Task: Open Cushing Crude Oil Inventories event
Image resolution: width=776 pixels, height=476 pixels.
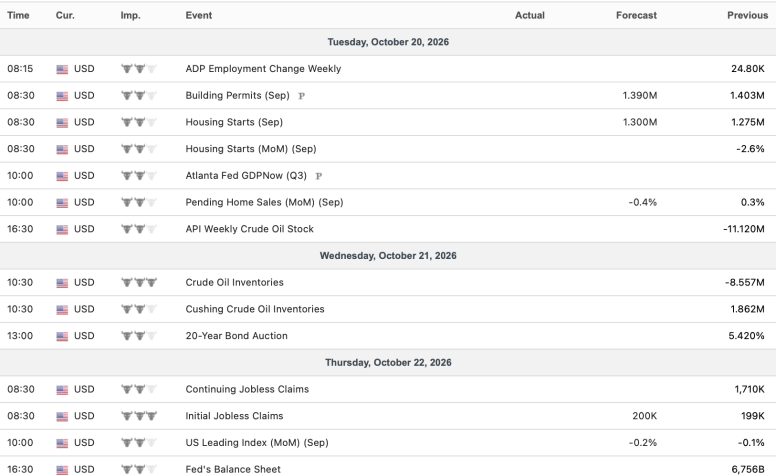Action: click(x=255, y=309)
